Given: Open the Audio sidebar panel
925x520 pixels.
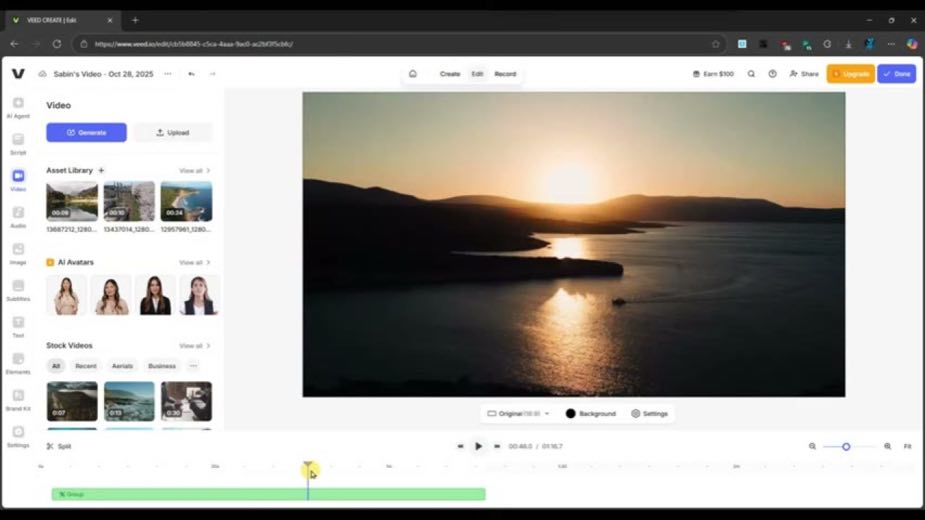Looking at the screenshot, I should (18, 217).
